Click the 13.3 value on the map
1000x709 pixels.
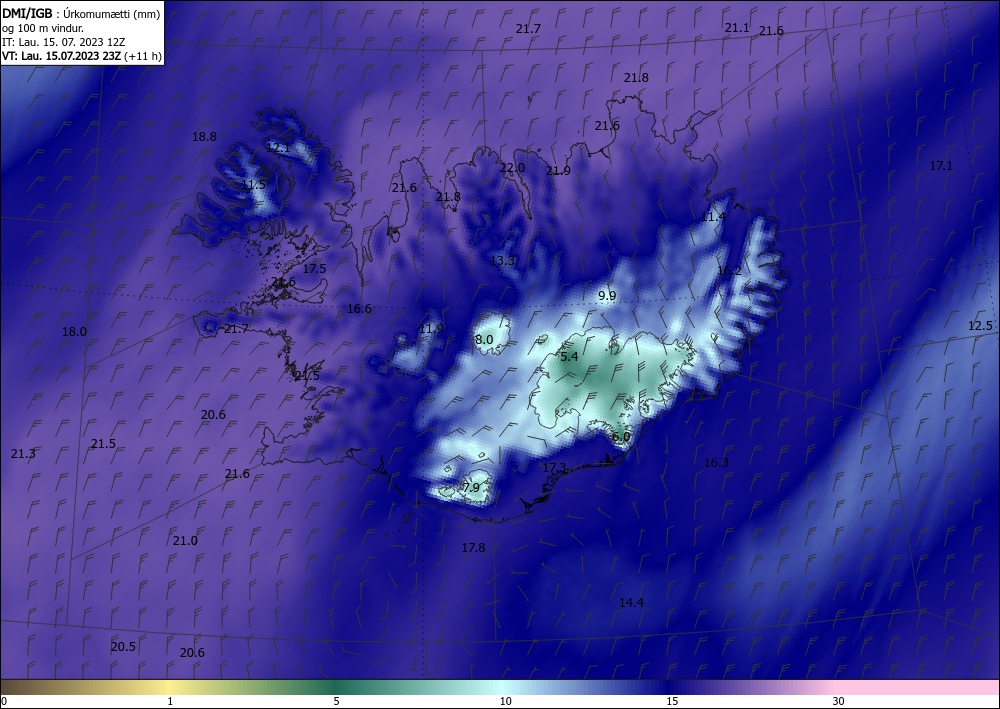click(x=503, y=260)
